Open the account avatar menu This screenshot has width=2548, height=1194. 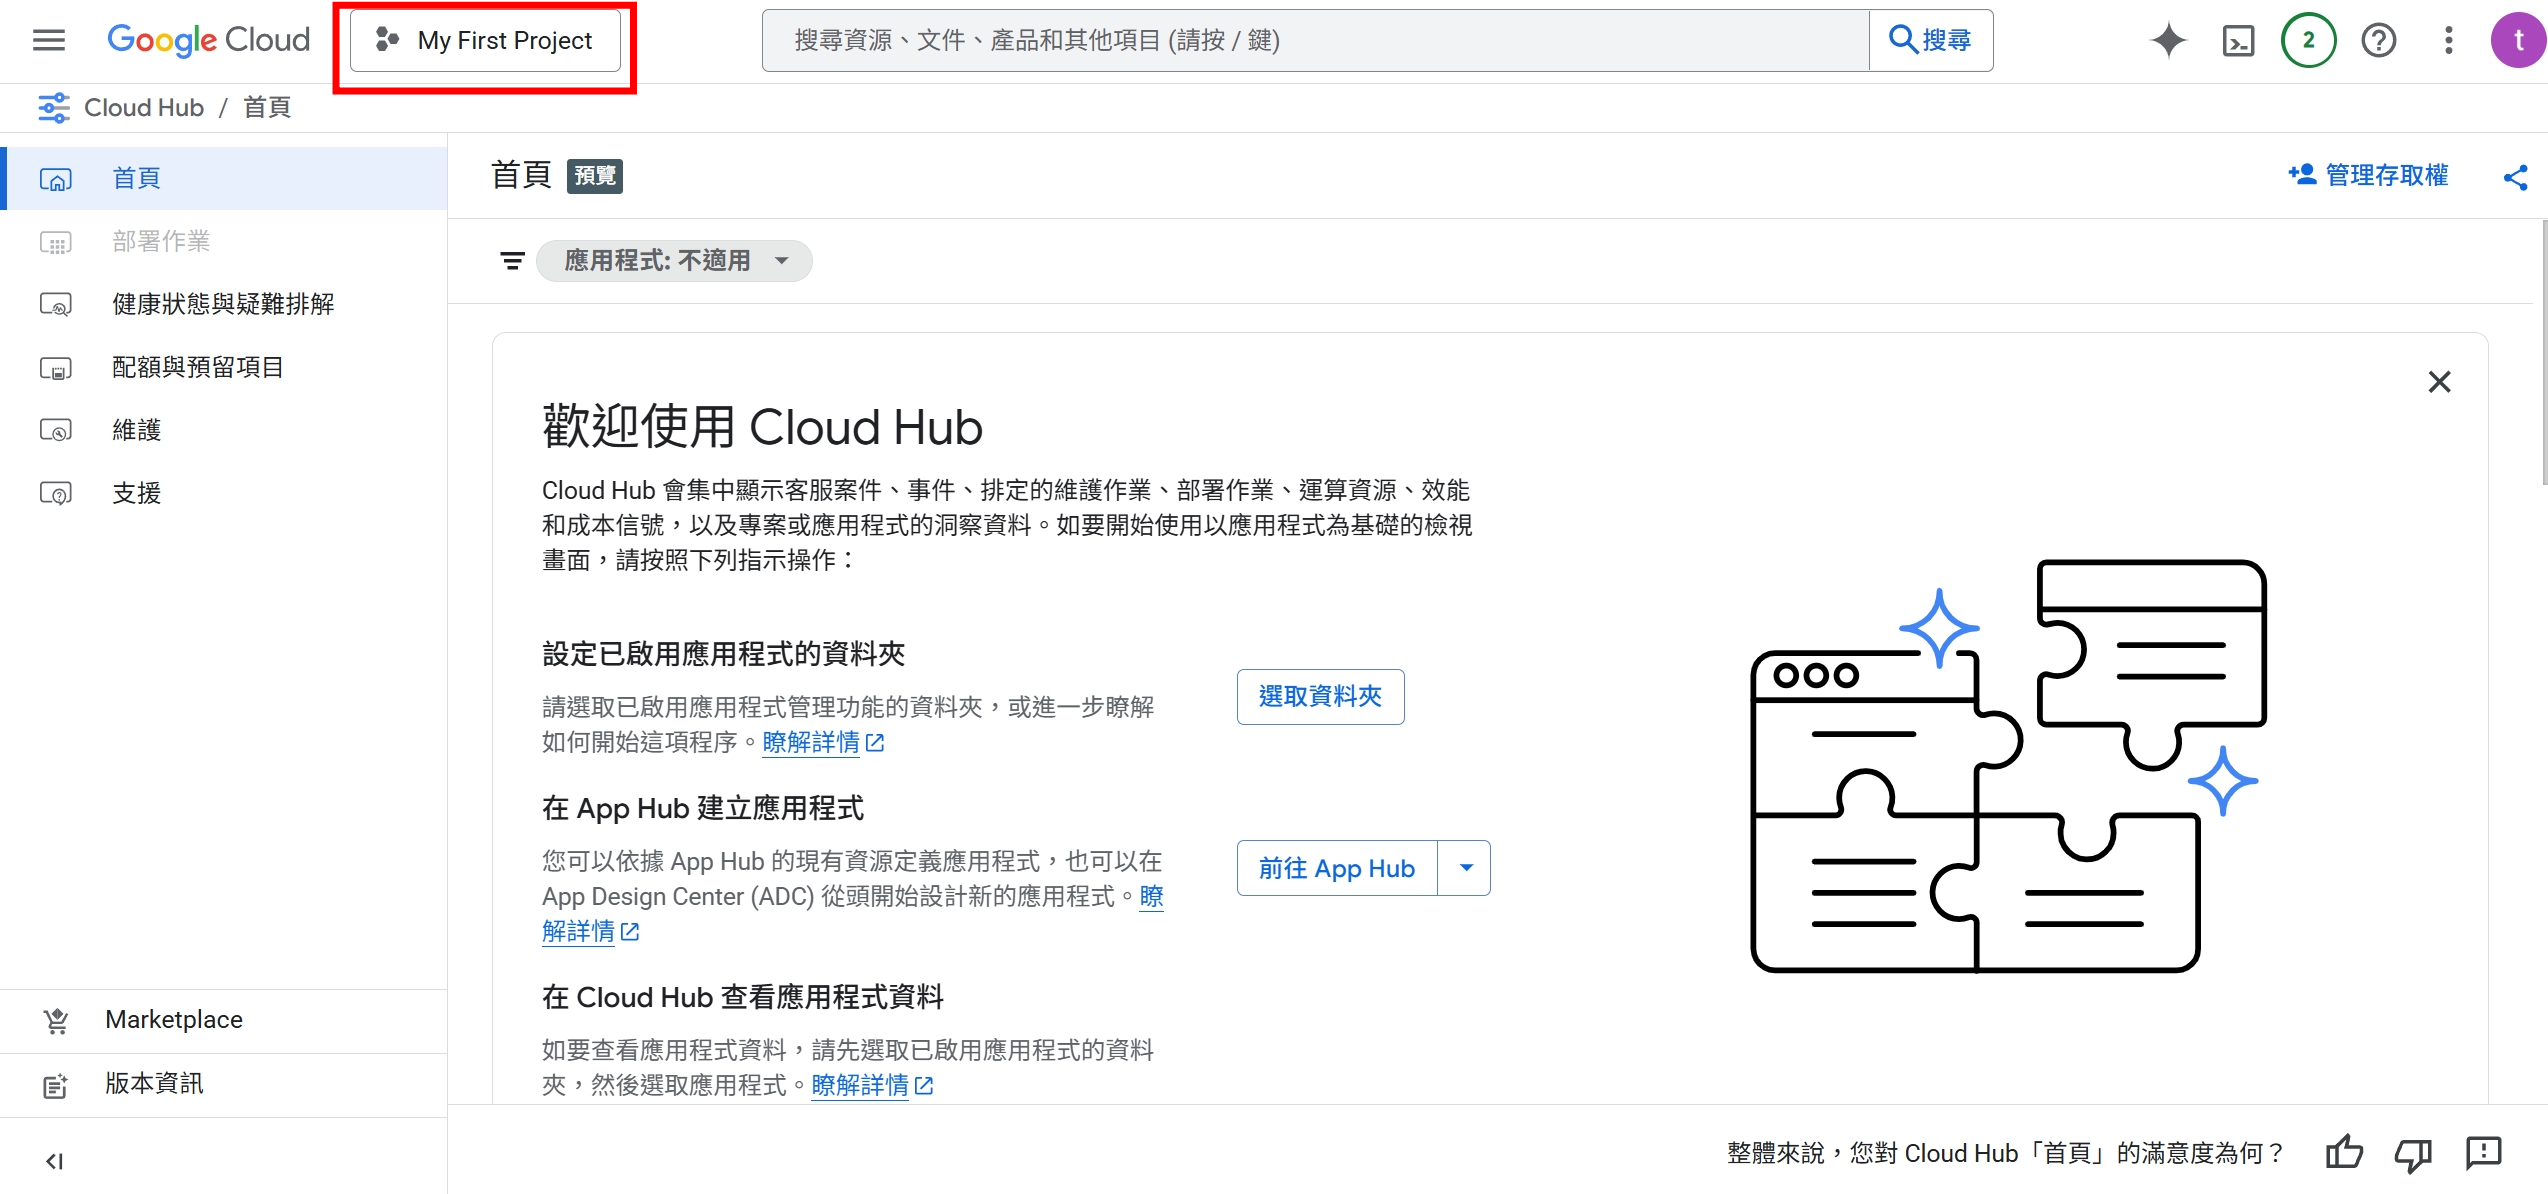pos(2518,40)
